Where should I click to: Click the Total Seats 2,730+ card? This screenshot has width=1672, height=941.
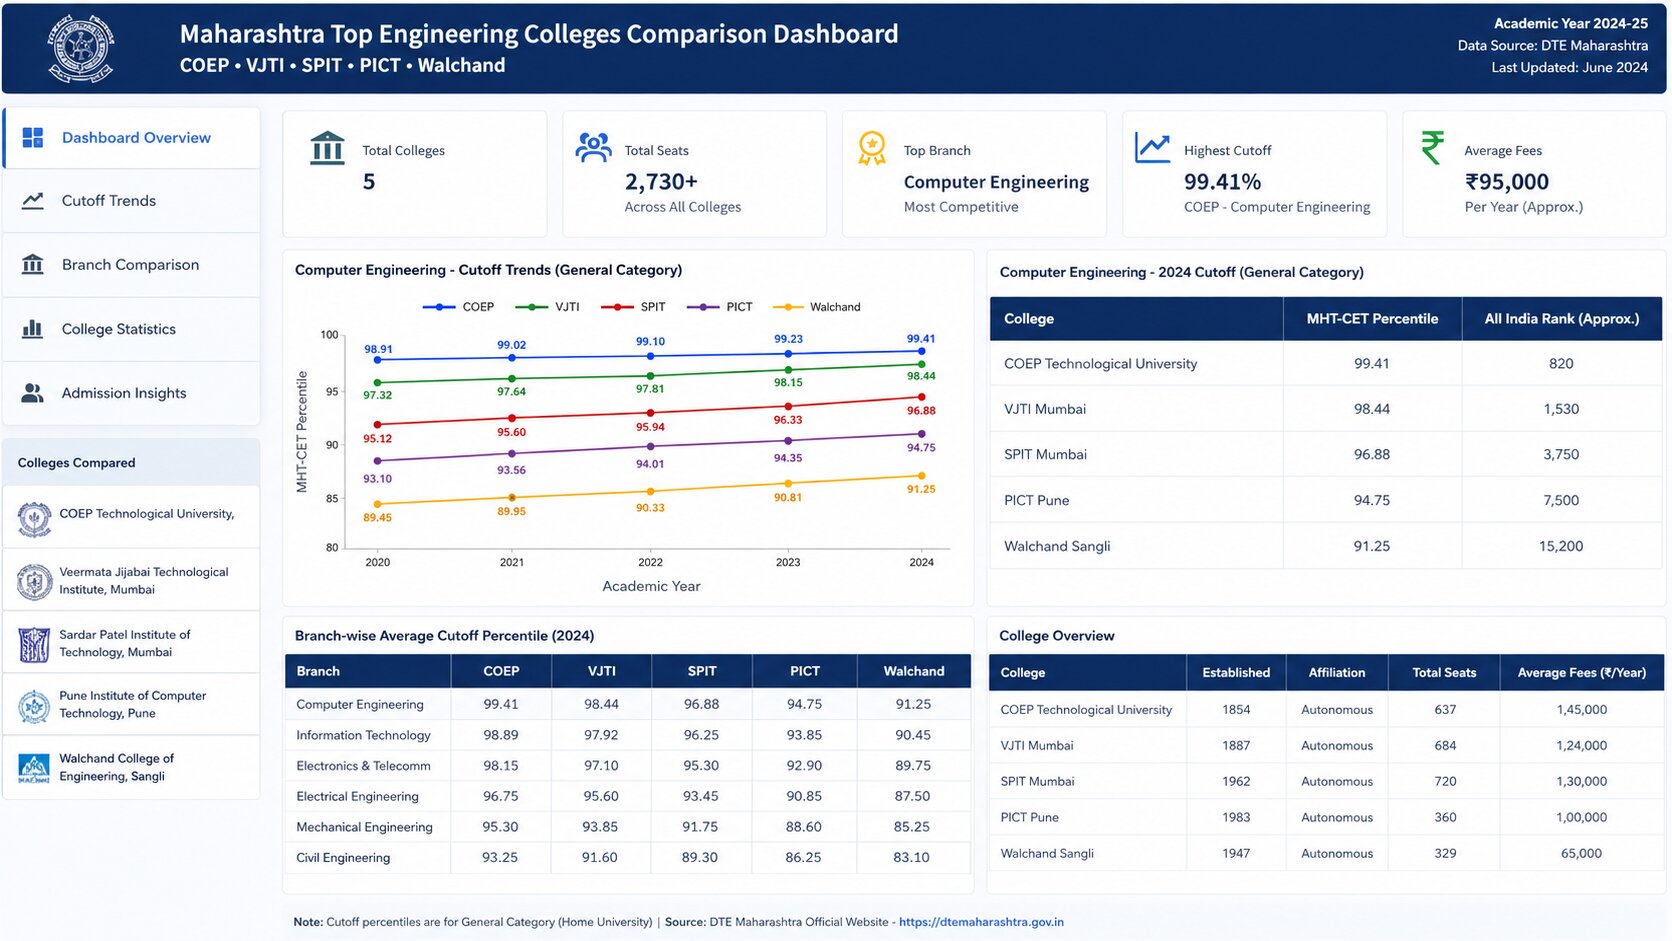tap(694, 174)
